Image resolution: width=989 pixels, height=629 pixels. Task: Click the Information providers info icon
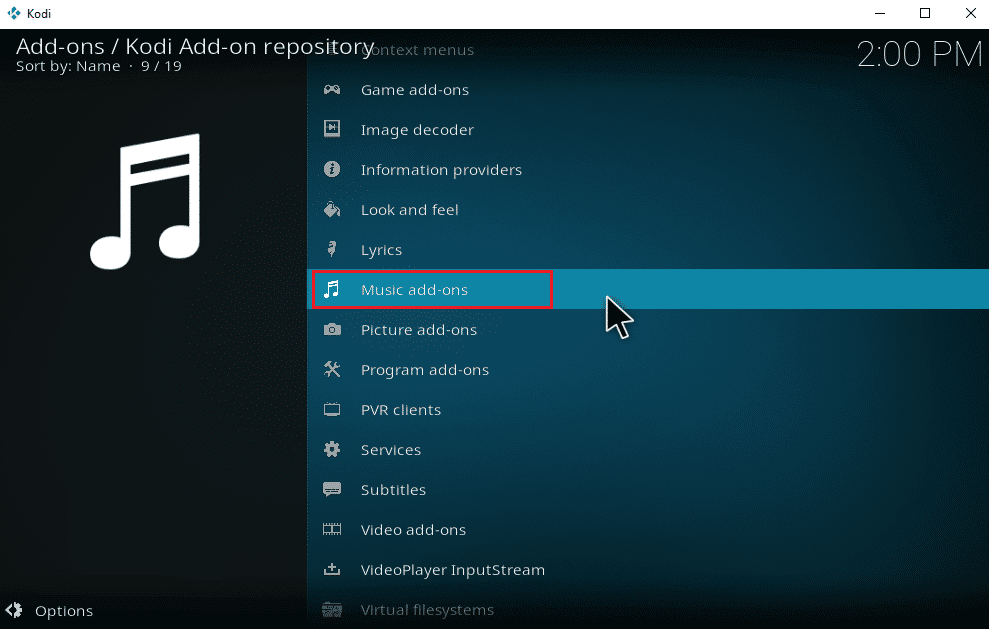click(x=332, y=169)
